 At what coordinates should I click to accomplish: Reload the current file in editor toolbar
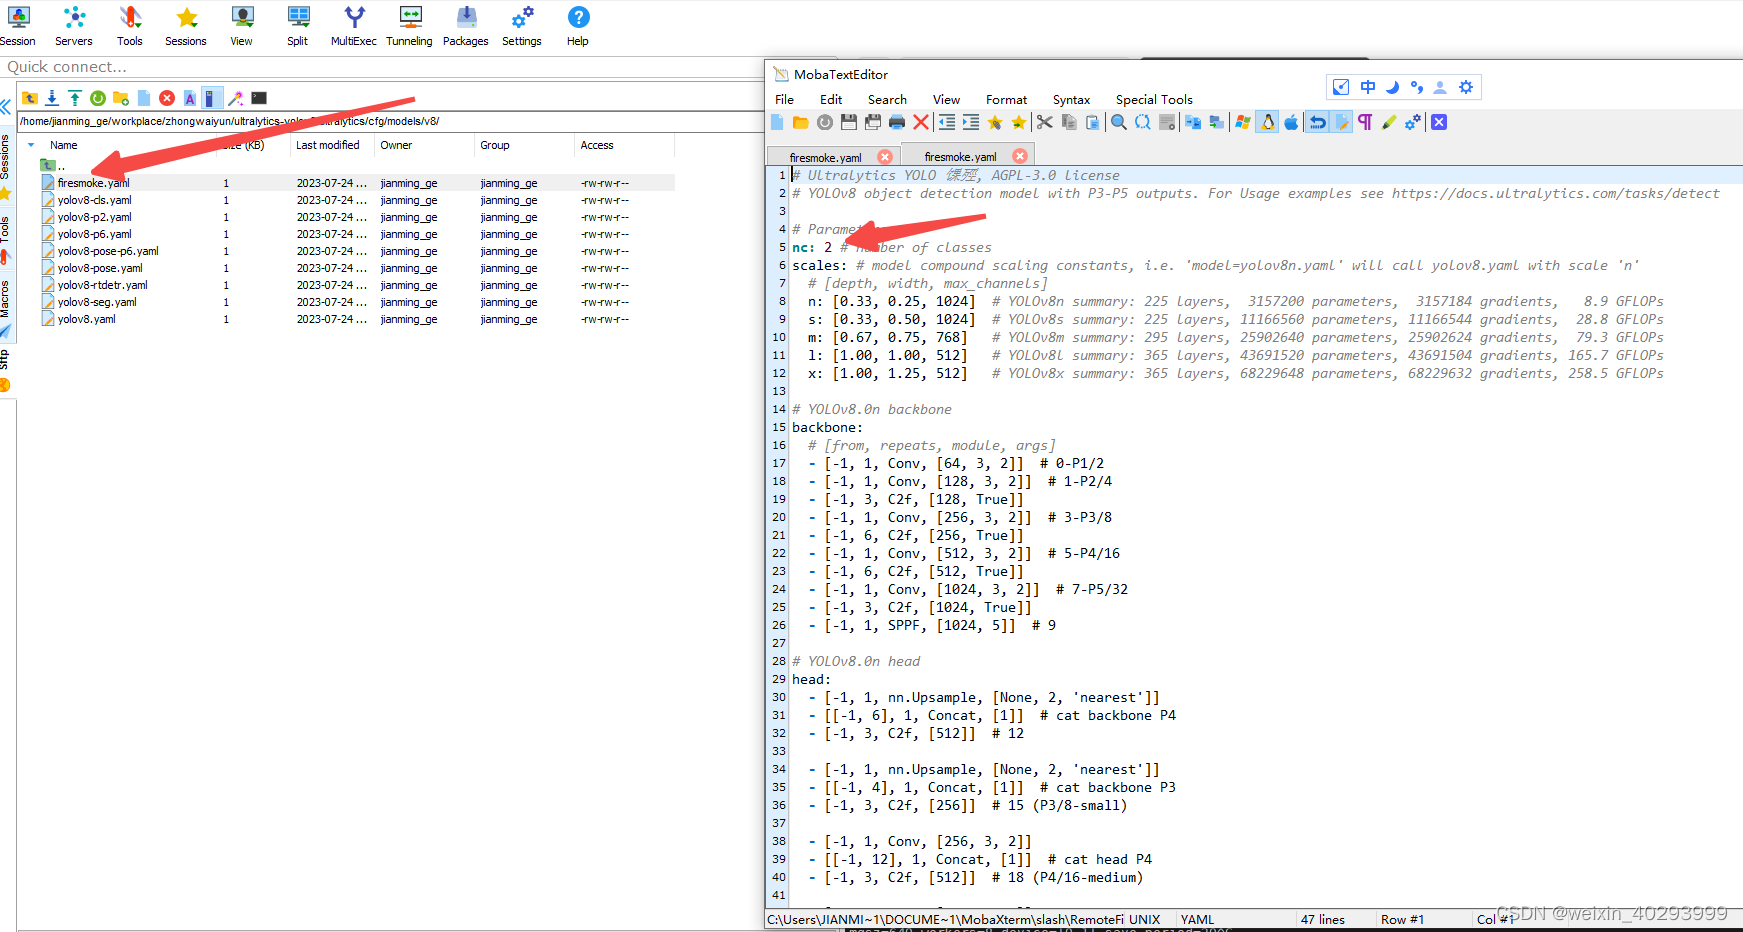click(x=825, y=122)
